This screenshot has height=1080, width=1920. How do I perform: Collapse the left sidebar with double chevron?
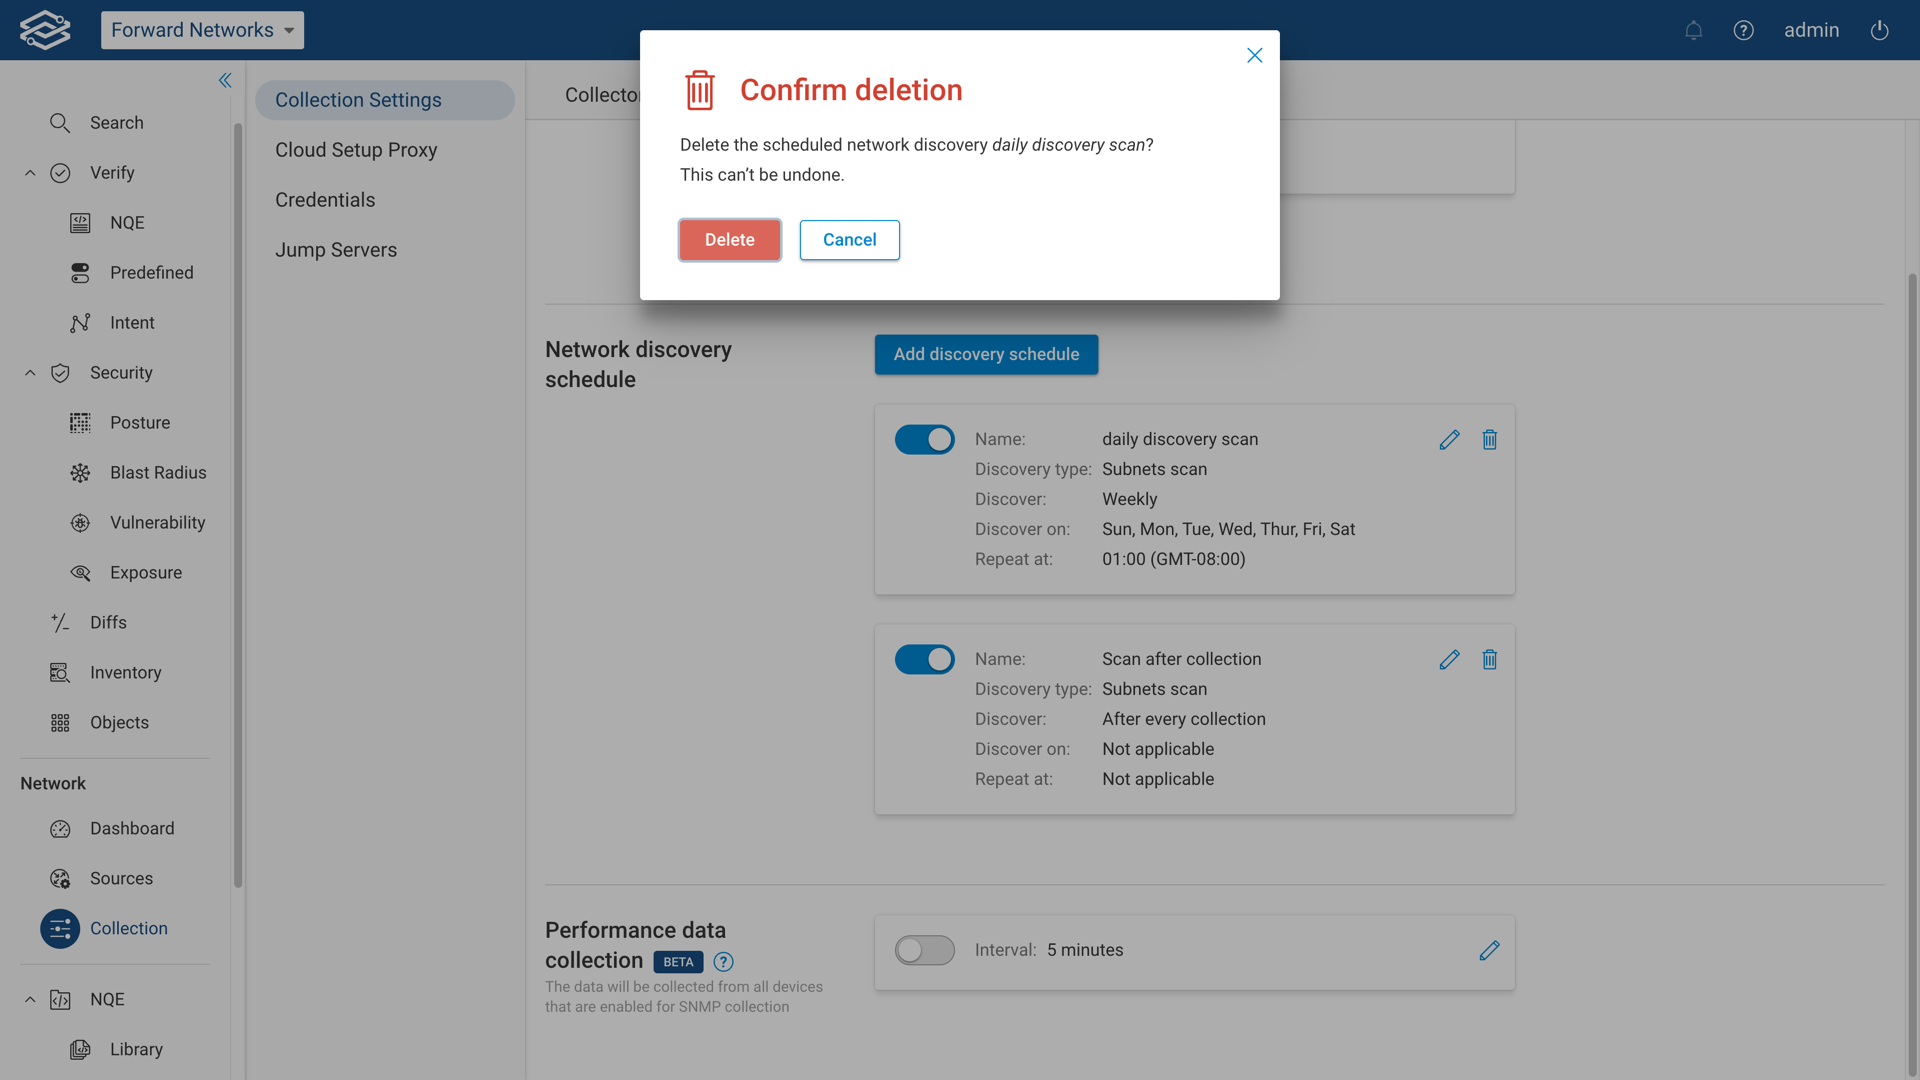pos(225,80)
